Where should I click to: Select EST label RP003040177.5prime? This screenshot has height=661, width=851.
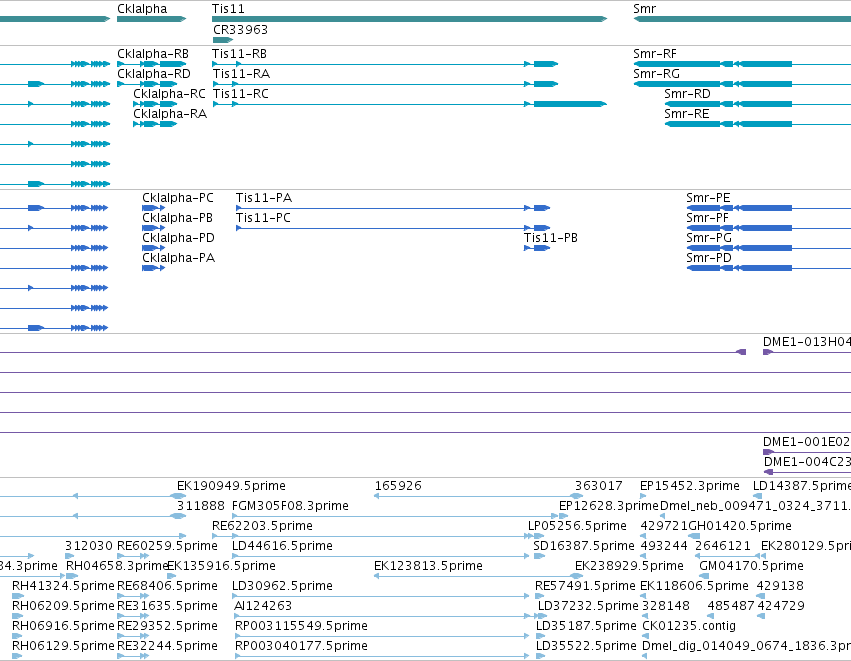pyautogui.click(x=301, y=646)
